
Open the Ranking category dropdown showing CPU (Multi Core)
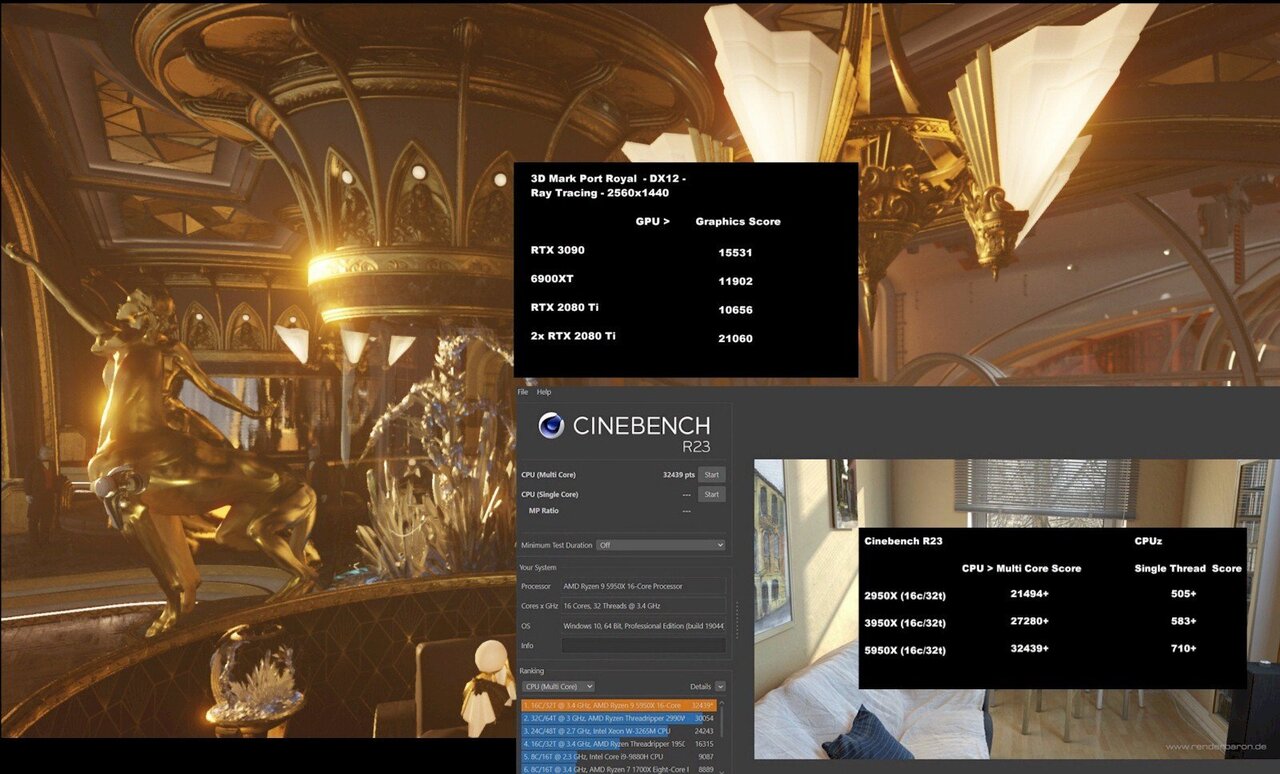[x=556, y=686]
